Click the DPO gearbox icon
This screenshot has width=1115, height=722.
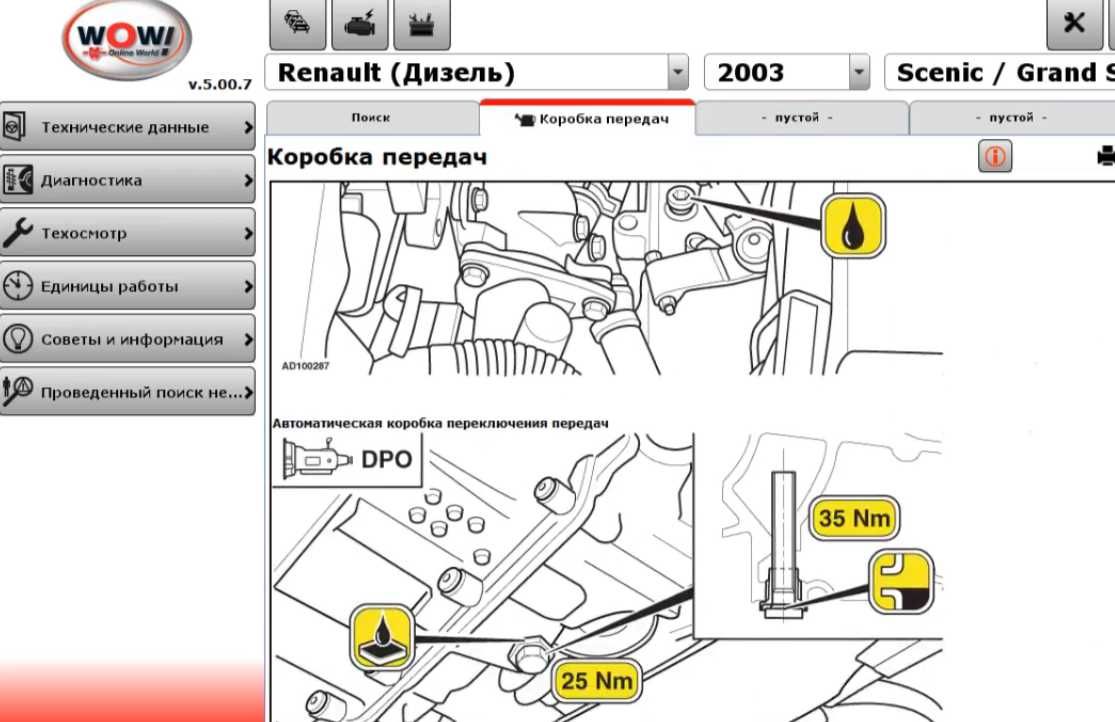click(x=317, y=459)
